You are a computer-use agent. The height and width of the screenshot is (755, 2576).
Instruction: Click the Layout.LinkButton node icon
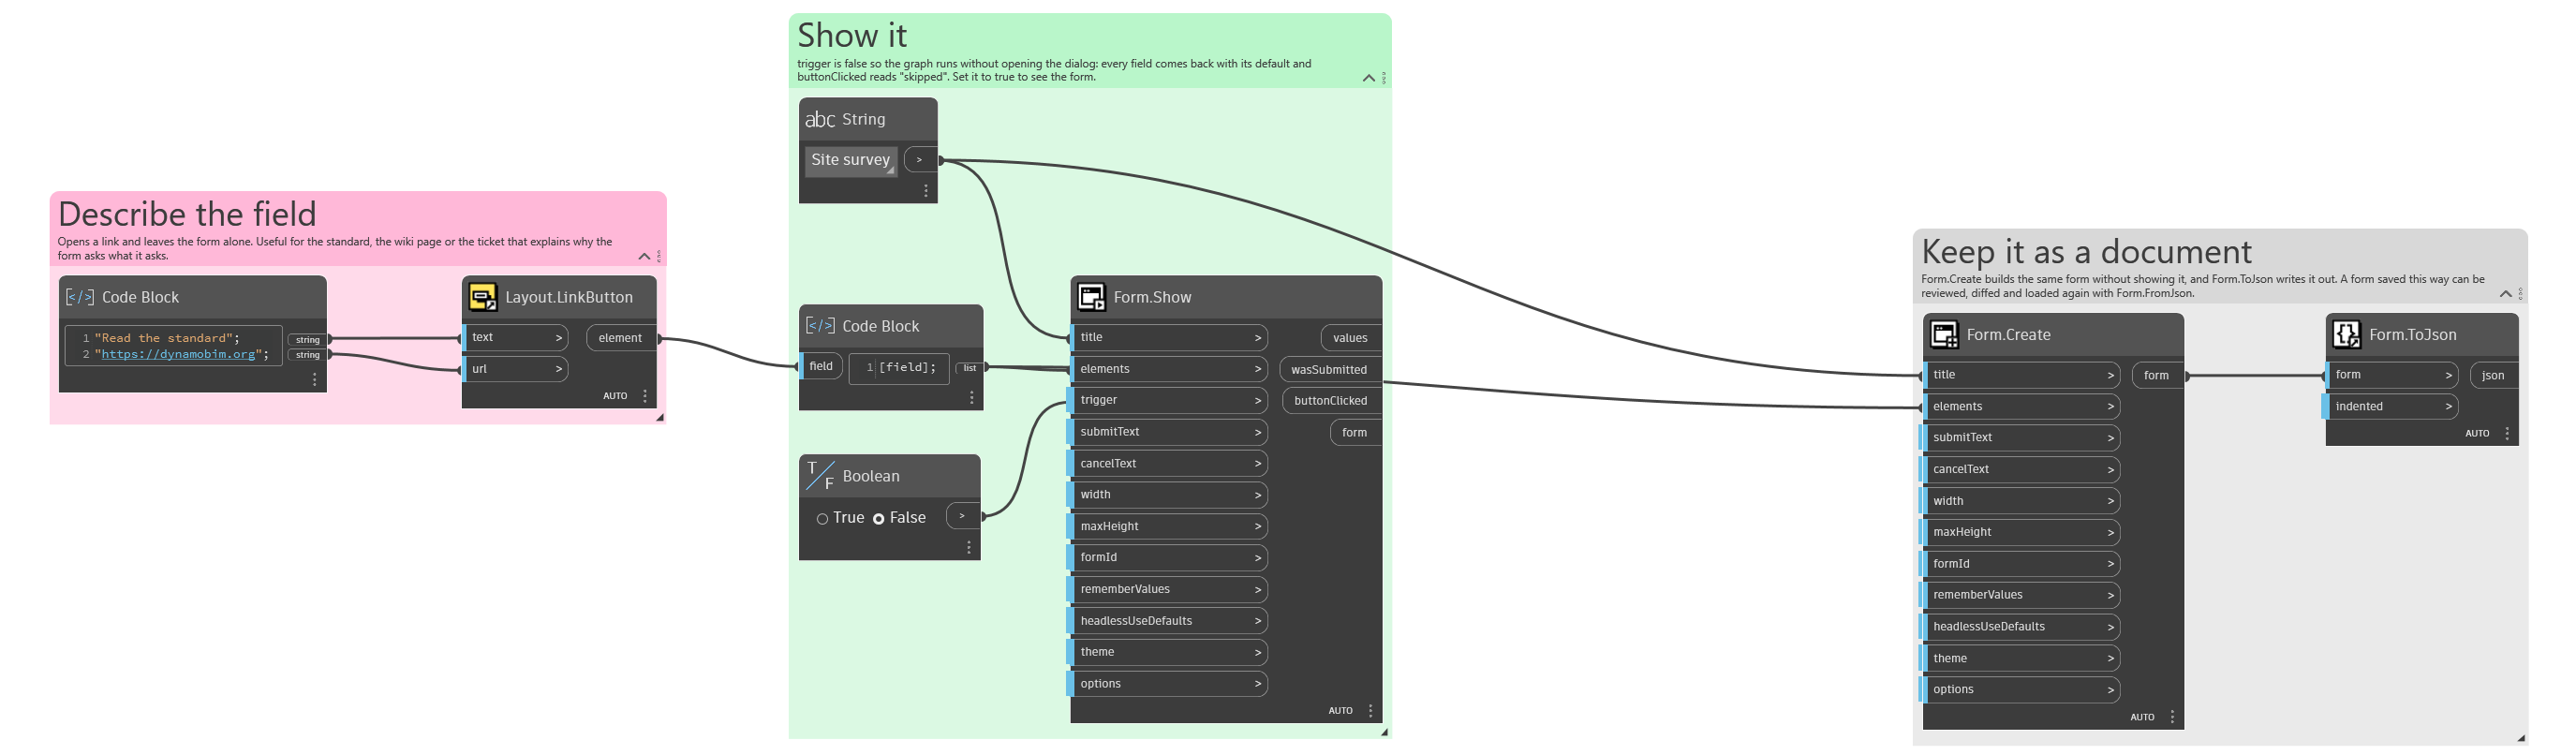tap(483, 297)
